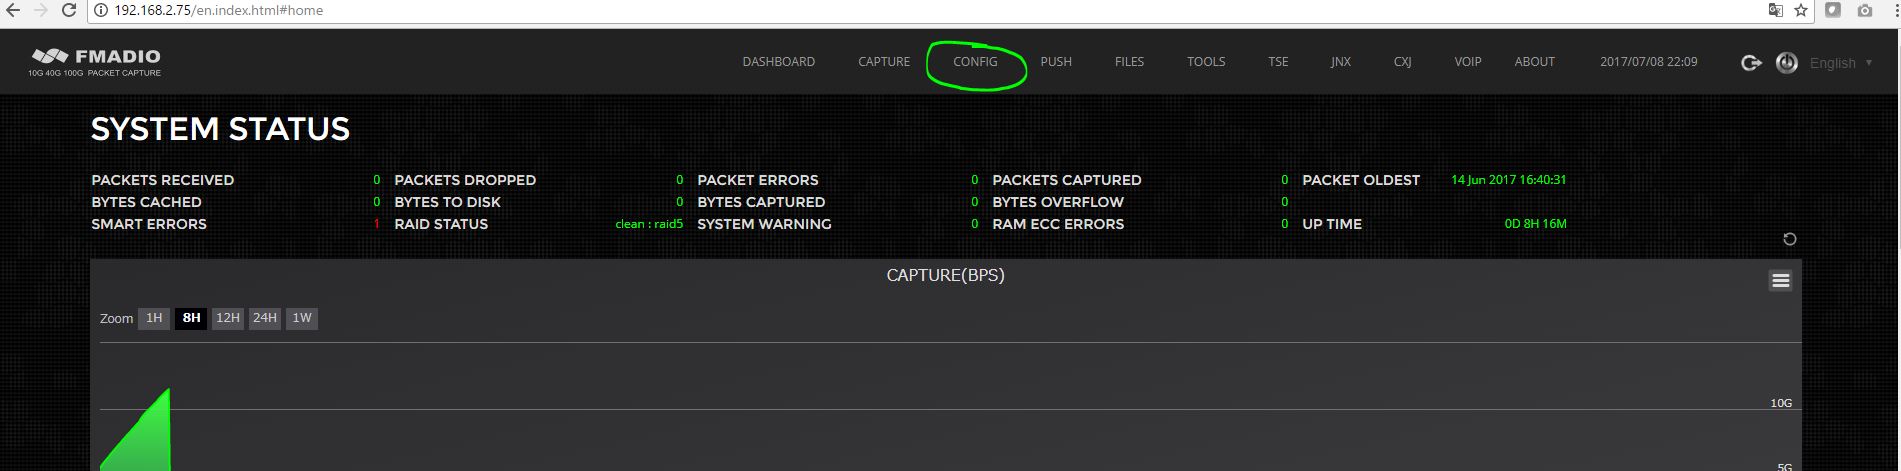This screenshot has width=1901, height=471.
Task: Click the 10G axis label
Action: tap(1781, 403)
